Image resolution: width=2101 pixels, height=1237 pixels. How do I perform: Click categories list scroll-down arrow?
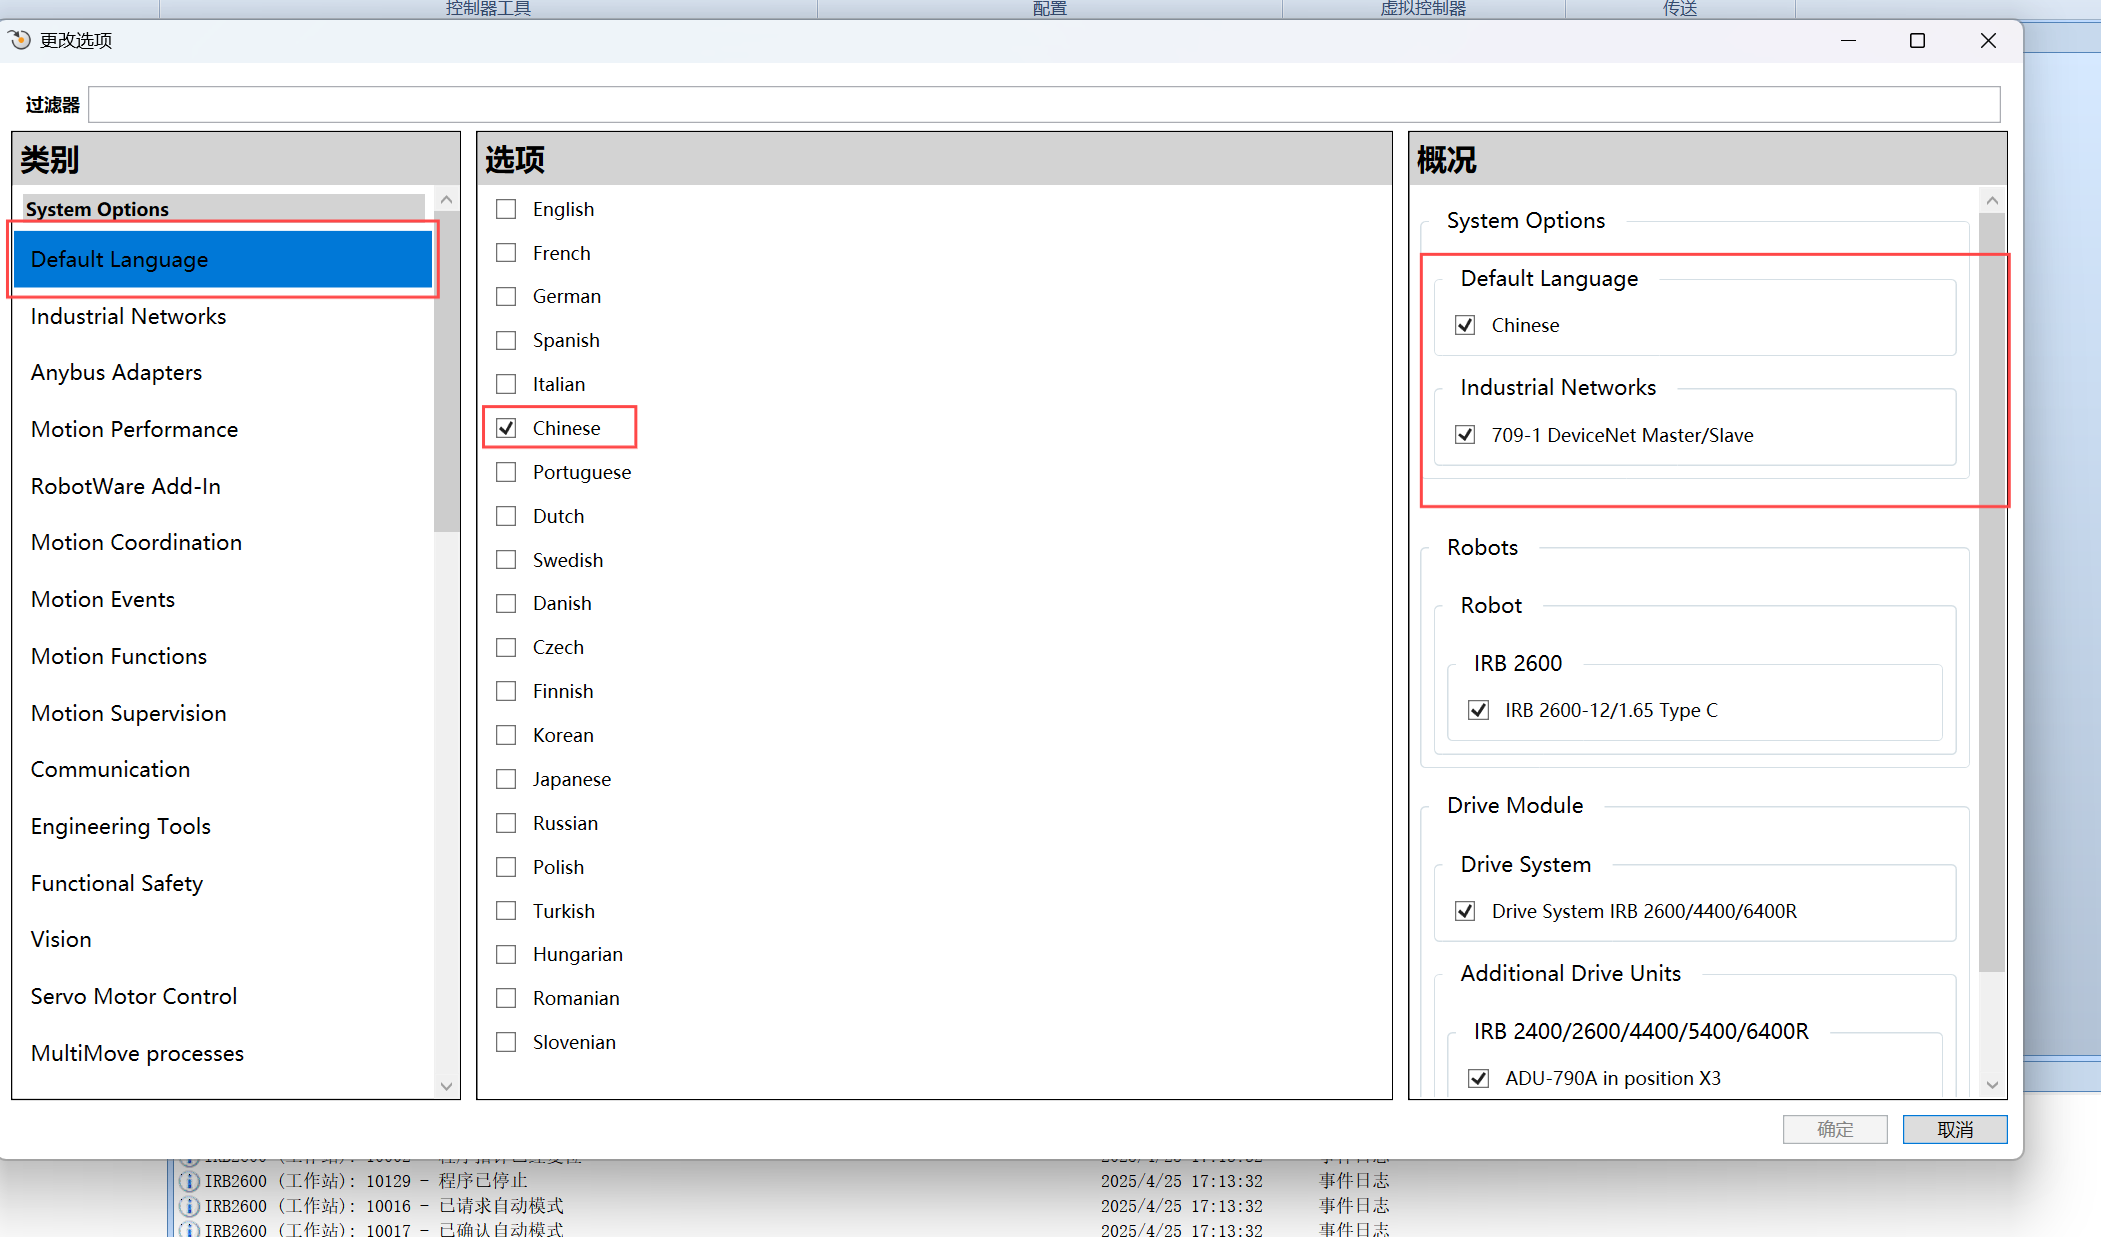447,1086
